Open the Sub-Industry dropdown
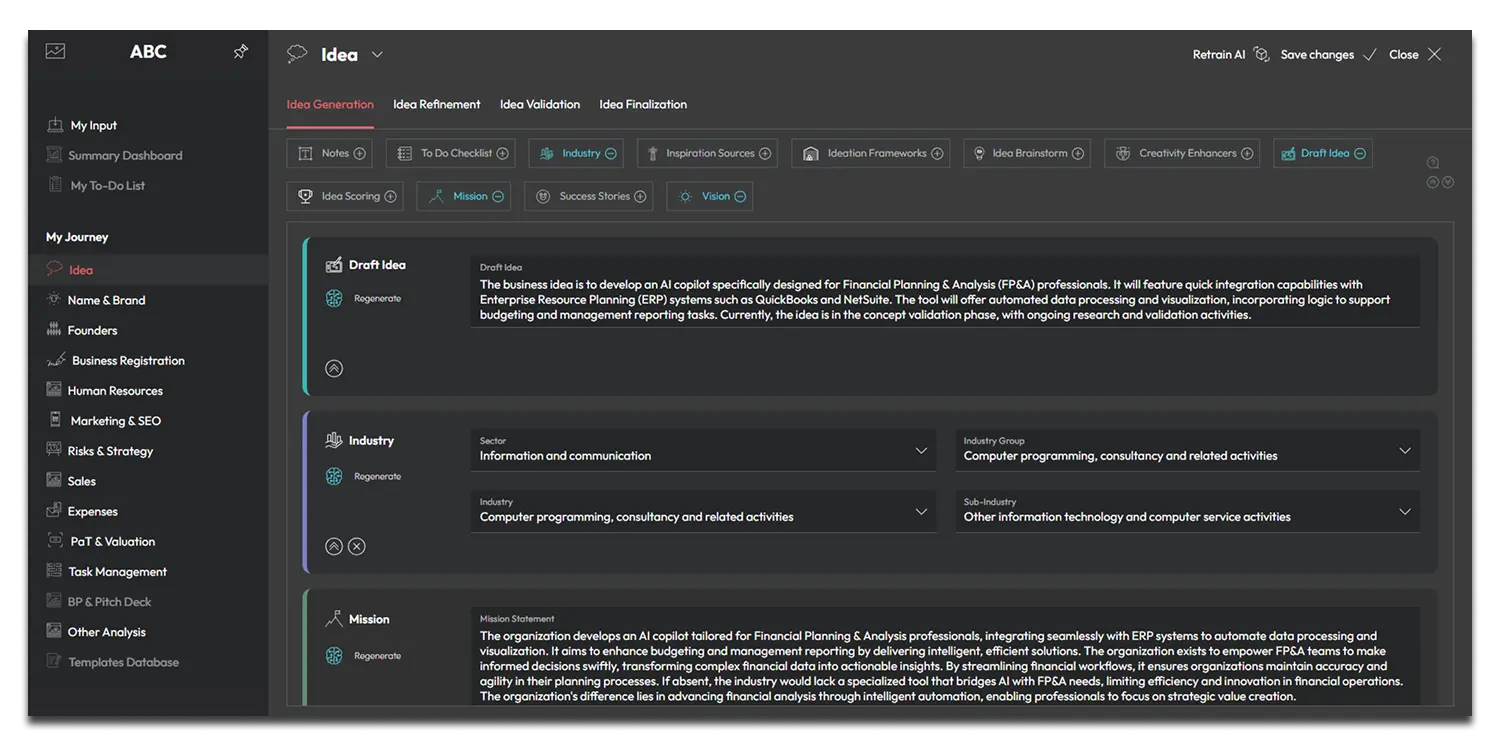1500x744 pixels. tap(1404, 512)
